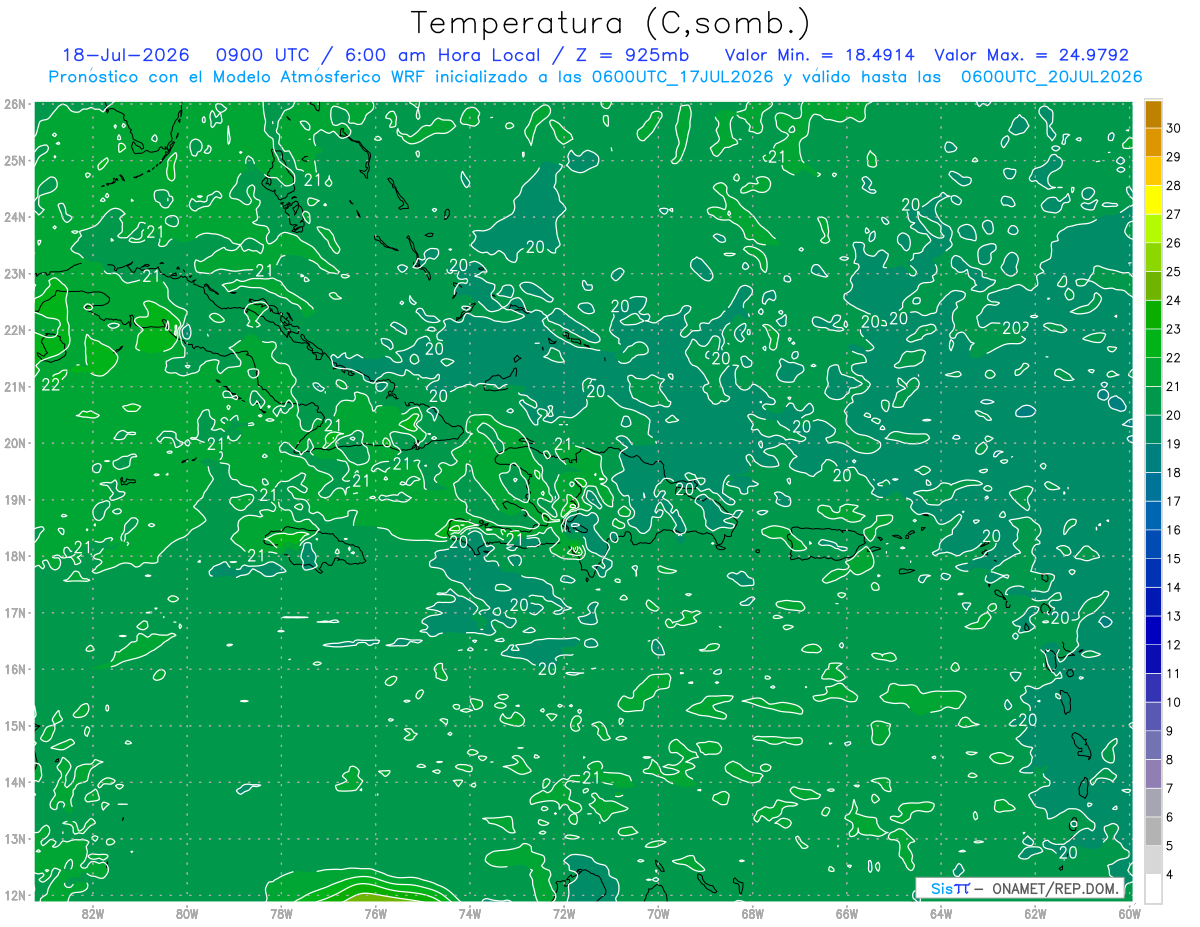Click the 70W longitude label
This screenshot has width=1200, height=927.
click(x=658, y=913)
